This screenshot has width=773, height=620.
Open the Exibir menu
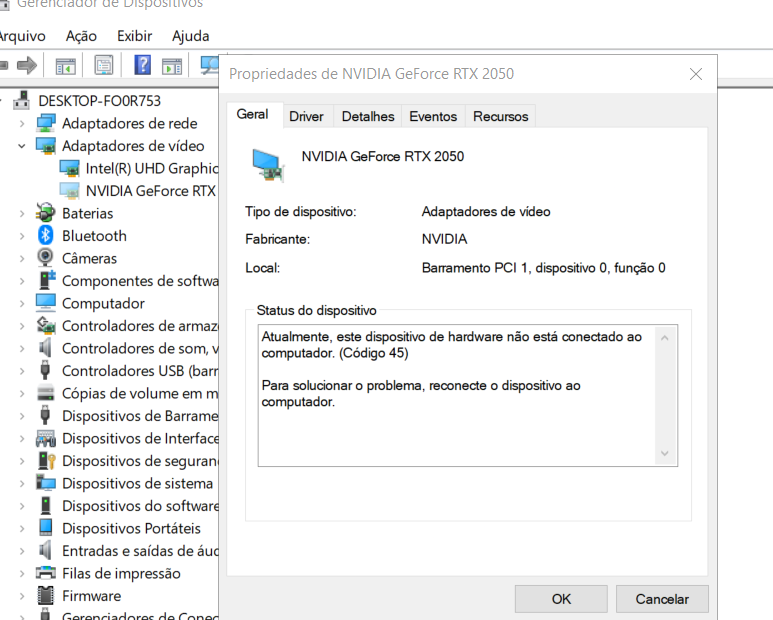tap(135, 36)
